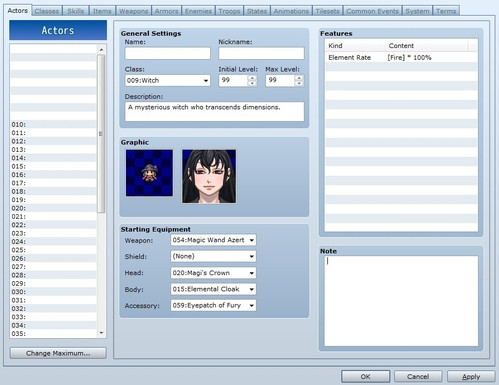Go to the Items tab
The height and width of the screenshot is (385, 499).
pyautogui.click(x=102, y=11)
